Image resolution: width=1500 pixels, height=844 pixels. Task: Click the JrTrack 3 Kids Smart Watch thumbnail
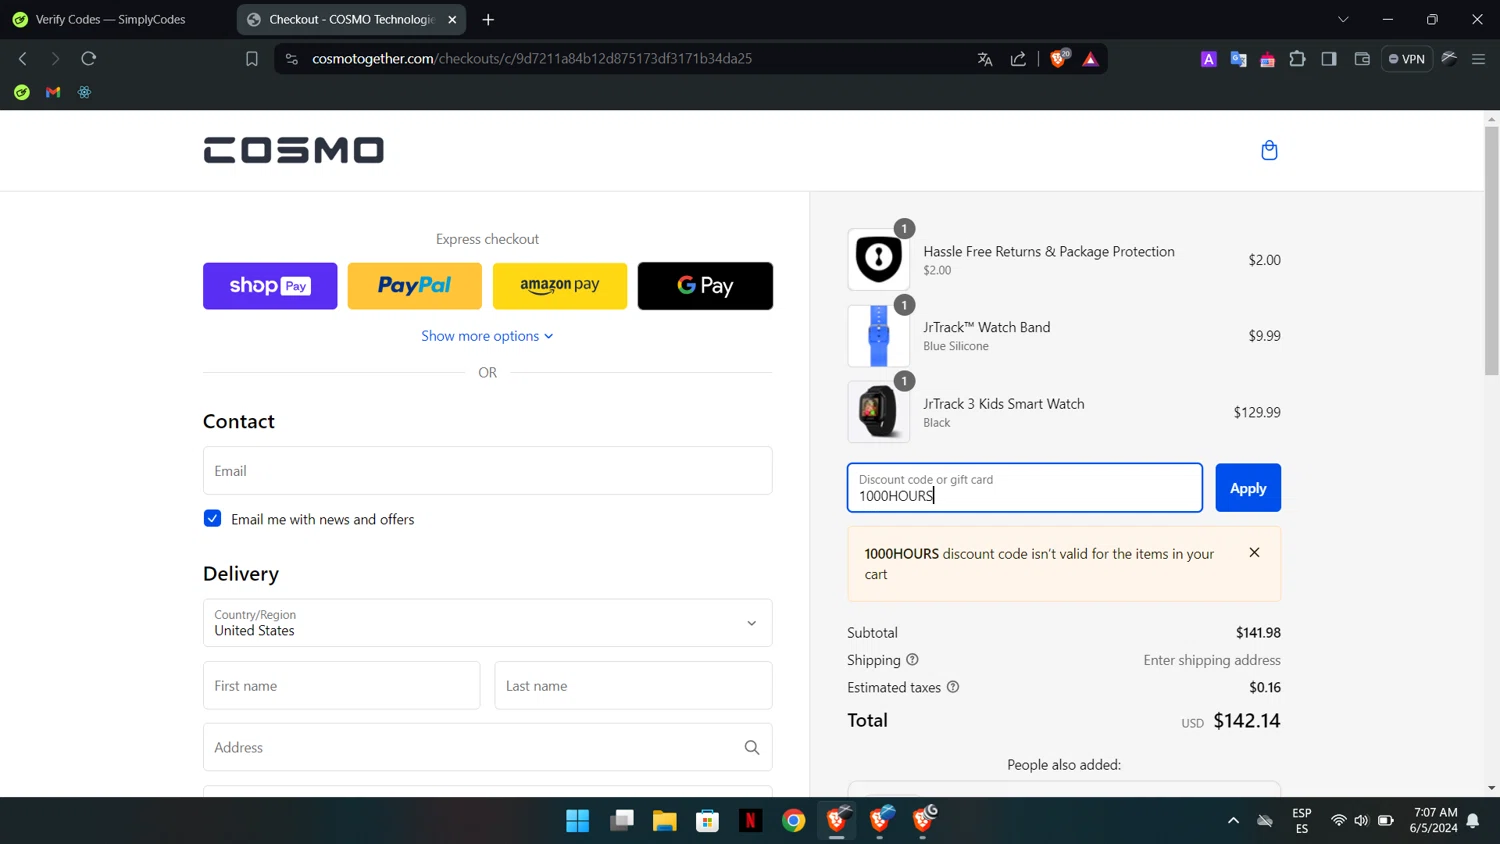click(x=878, y=412)
